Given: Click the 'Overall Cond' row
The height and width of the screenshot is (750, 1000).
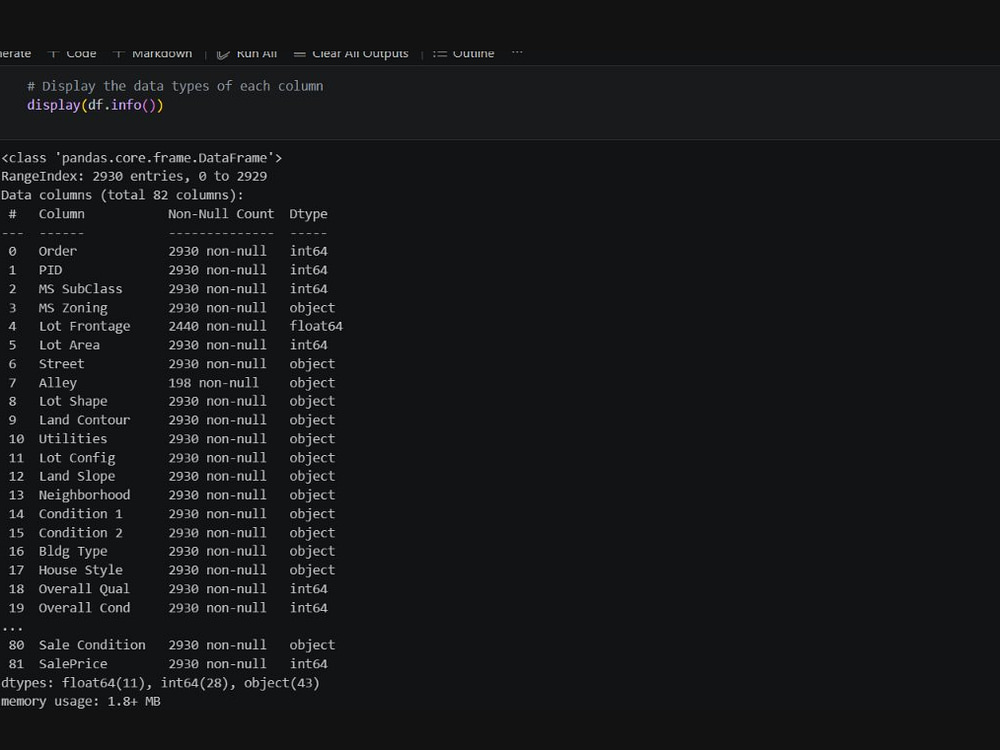Looking at the screenshot, I should pyautogui.click(x=168, y=608).
